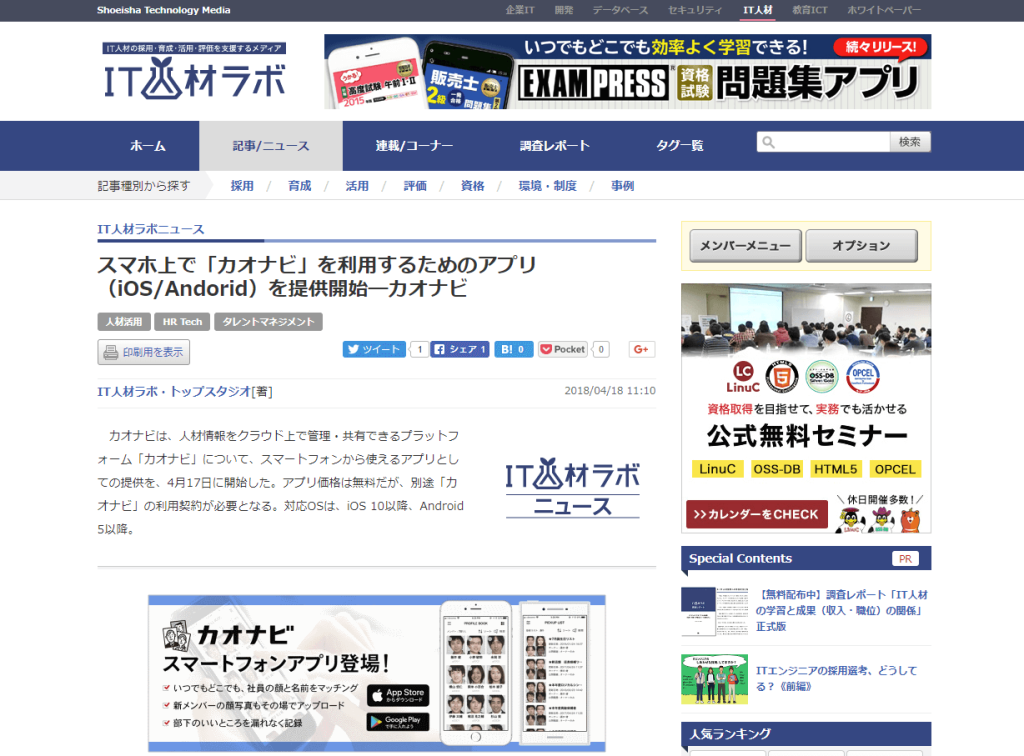Screen dimensions: 1024x756
Task: Filter articles by 採用 category
Action: (242, 186)
